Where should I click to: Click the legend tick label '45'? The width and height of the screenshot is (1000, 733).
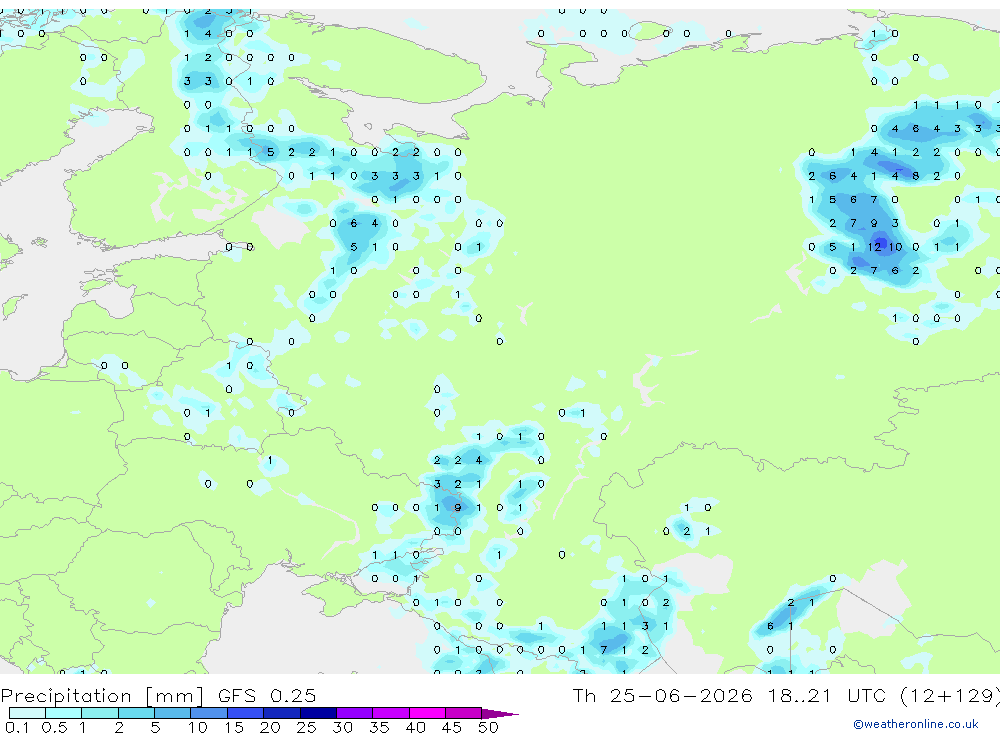452,727
